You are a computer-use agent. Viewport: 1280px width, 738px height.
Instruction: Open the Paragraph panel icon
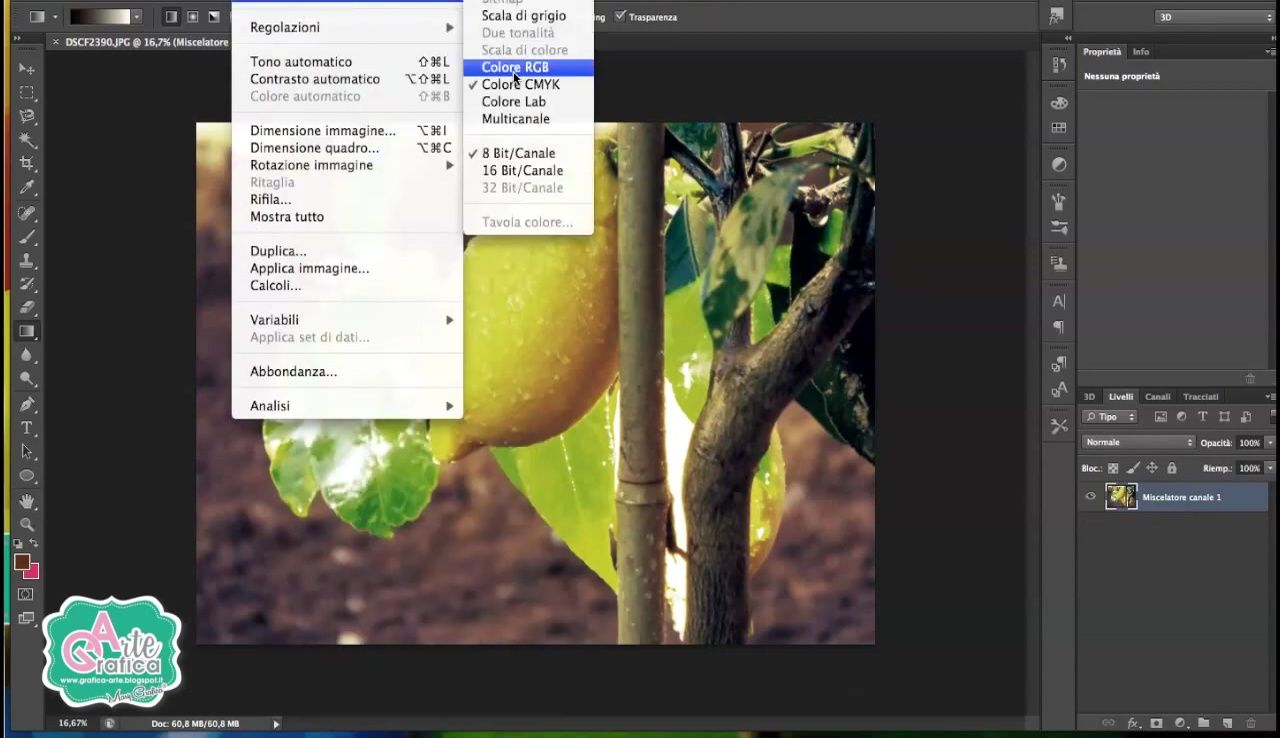(1059, 327)
